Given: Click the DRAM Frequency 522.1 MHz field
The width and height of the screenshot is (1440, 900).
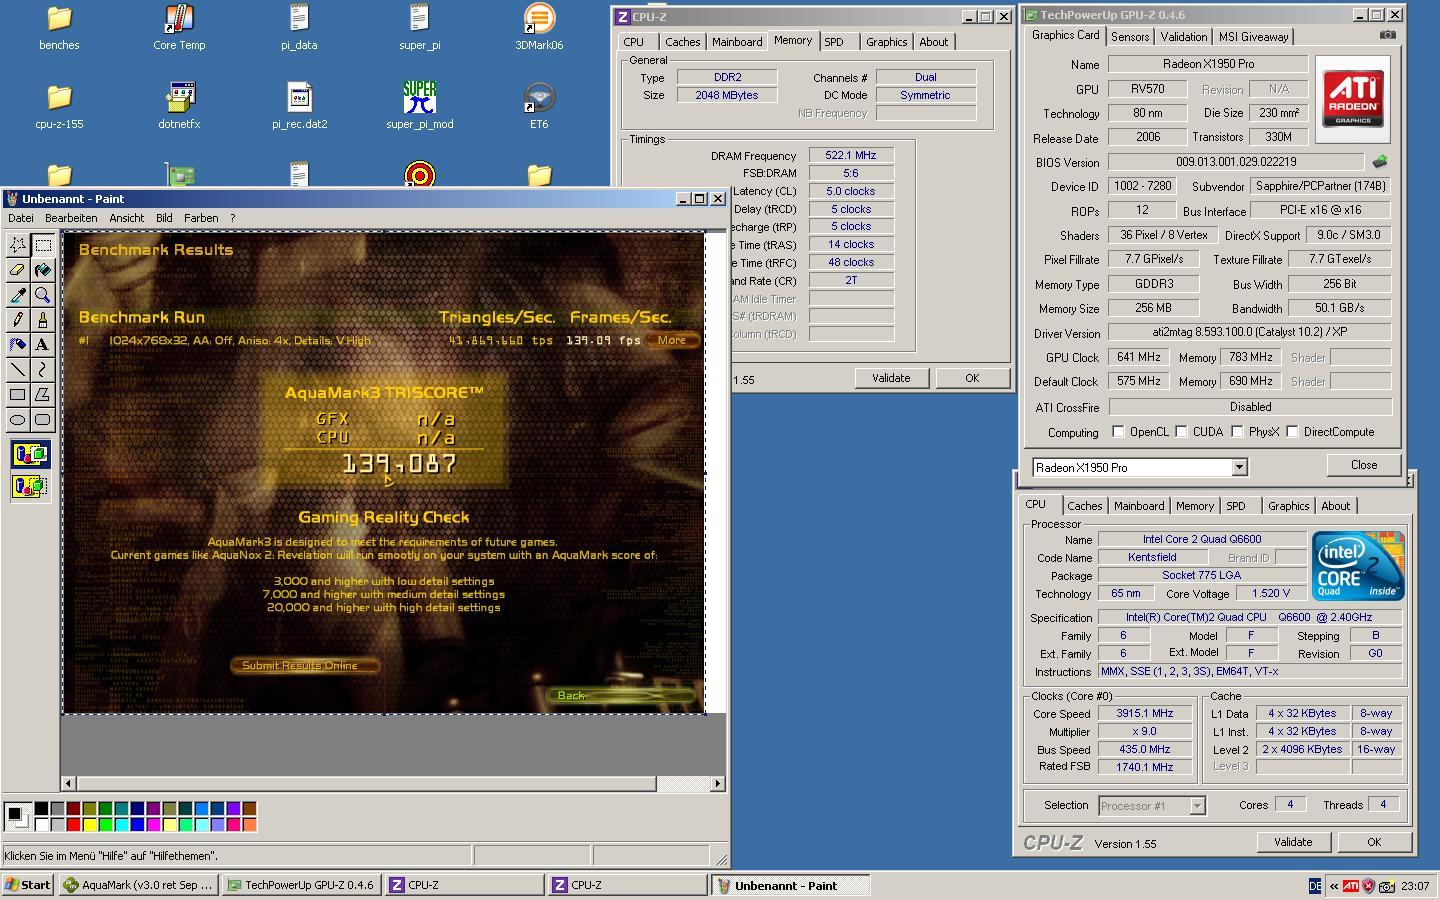Looking at the screenshot, I should [x=851, y=155].
